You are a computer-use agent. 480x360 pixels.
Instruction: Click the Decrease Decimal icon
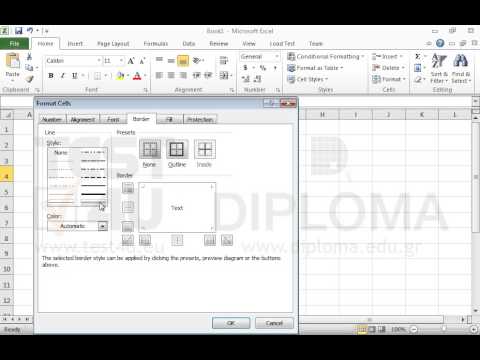(x=257, y=79)
